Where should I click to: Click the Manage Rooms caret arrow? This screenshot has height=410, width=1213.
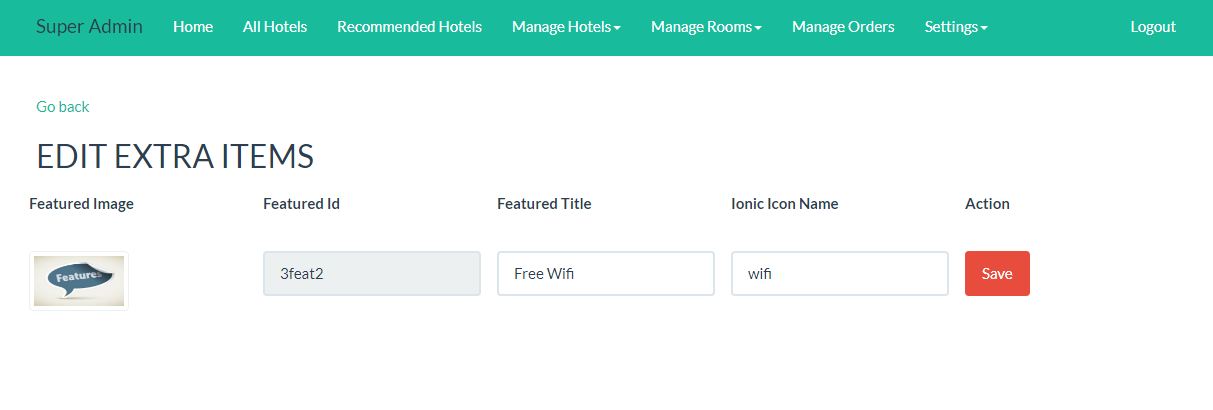pyautogui.click(x=758, y=29)
